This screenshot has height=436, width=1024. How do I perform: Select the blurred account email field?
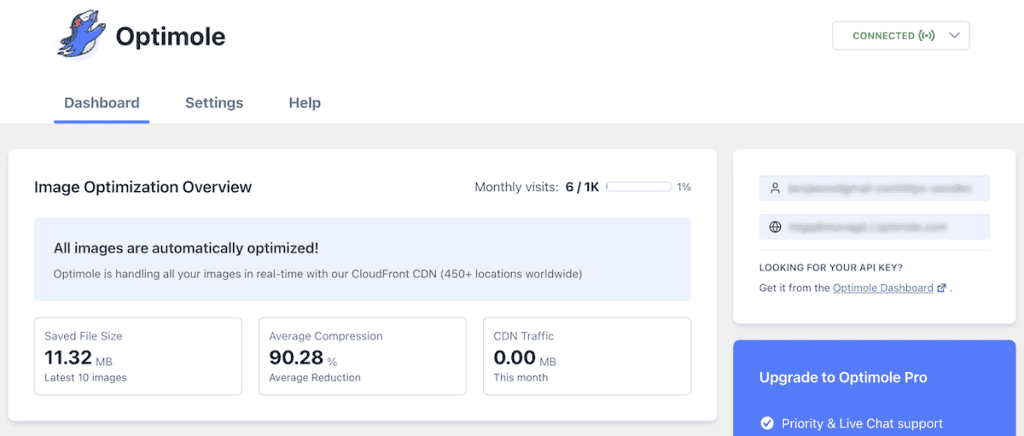[x=874, y=189]
